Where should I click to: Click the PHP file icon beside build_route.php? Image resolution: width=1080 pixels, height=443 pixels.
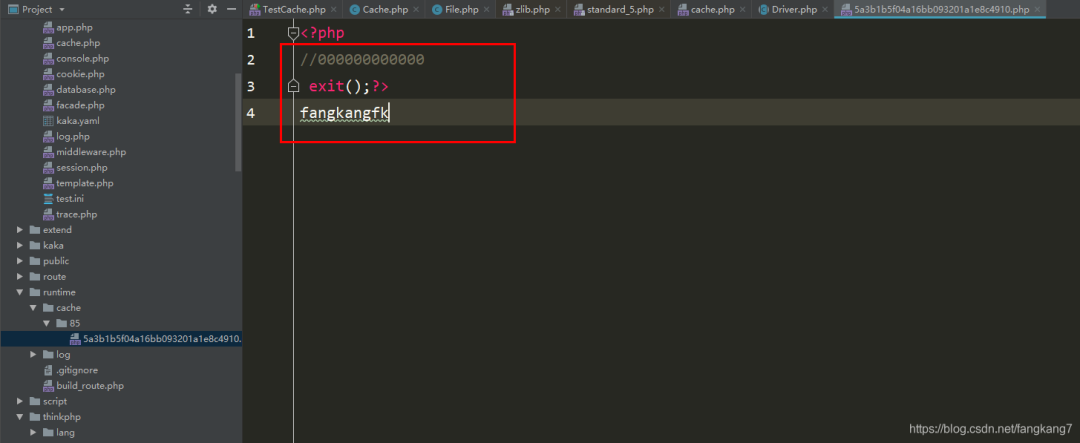pyautogui.click(x=48, y=386)
